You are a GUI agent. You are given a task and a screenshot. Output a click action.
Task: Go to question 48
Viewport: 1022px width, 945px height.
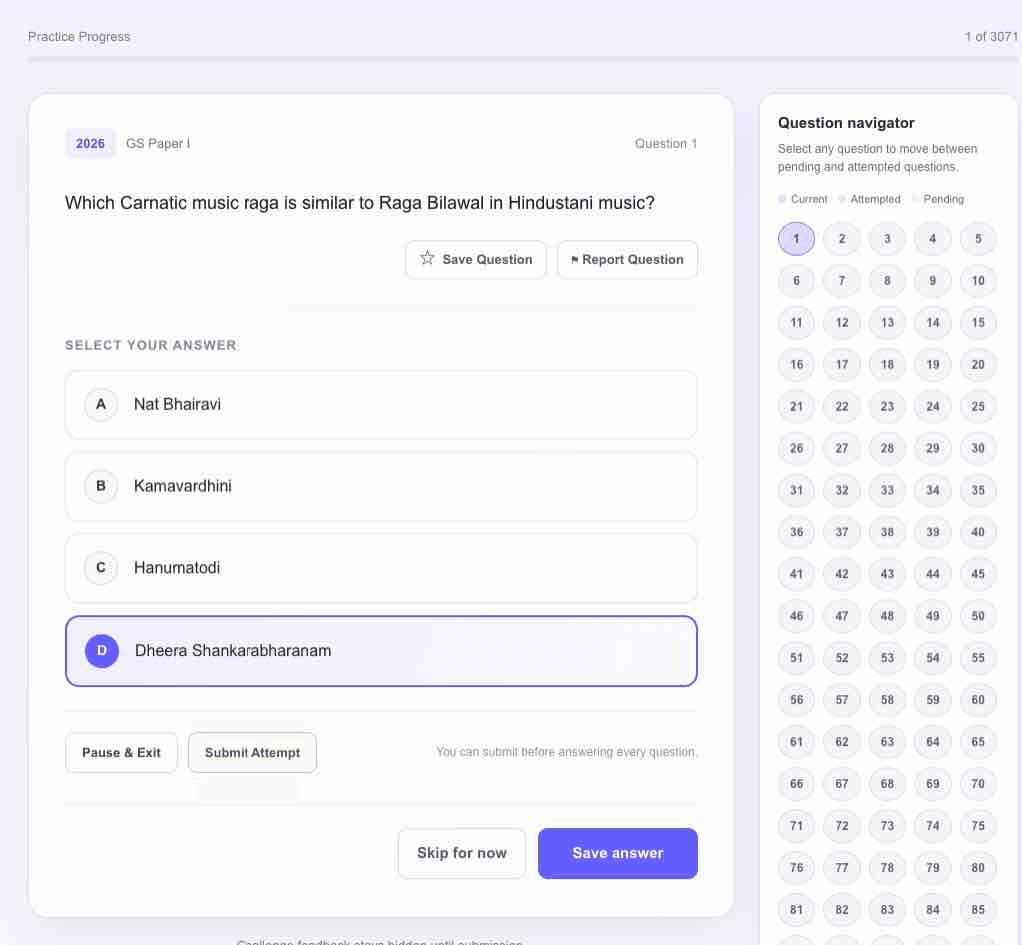coord(887,616)
